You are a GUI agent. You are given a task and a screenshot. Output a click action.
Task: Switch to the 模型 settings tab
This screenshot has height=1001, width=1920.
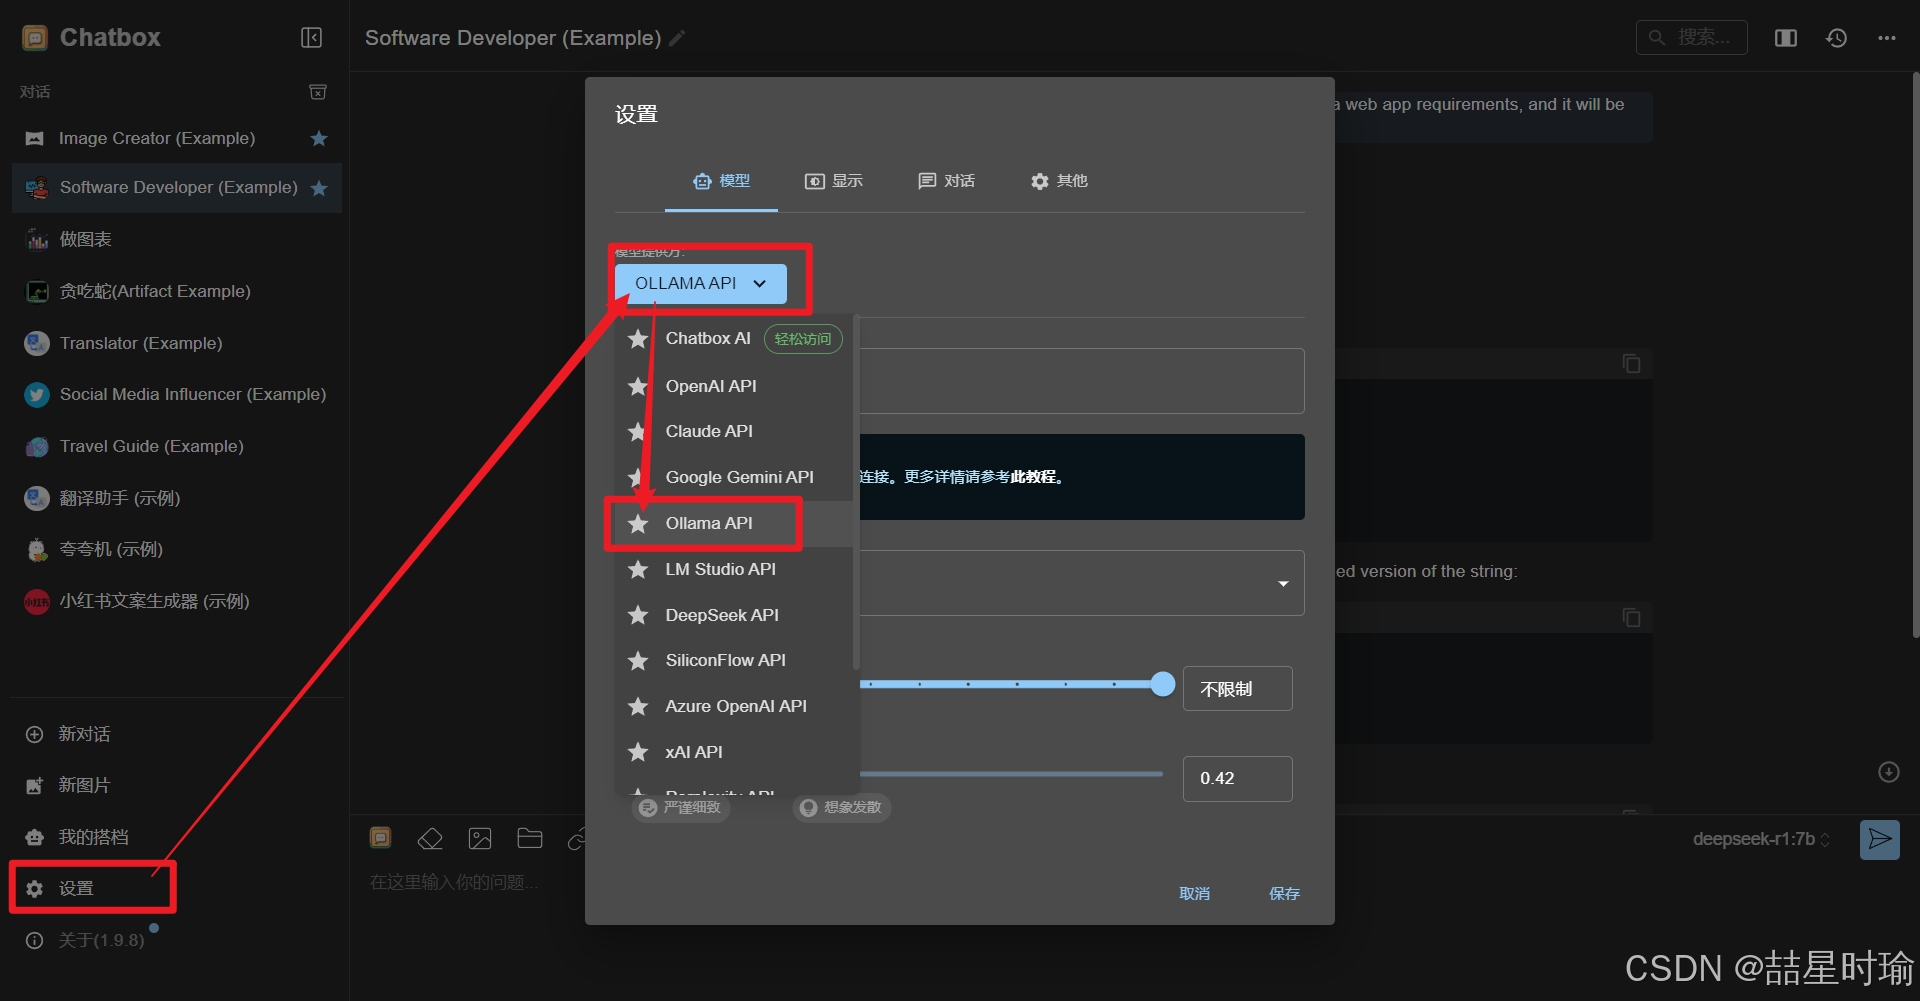pos(721,181)
